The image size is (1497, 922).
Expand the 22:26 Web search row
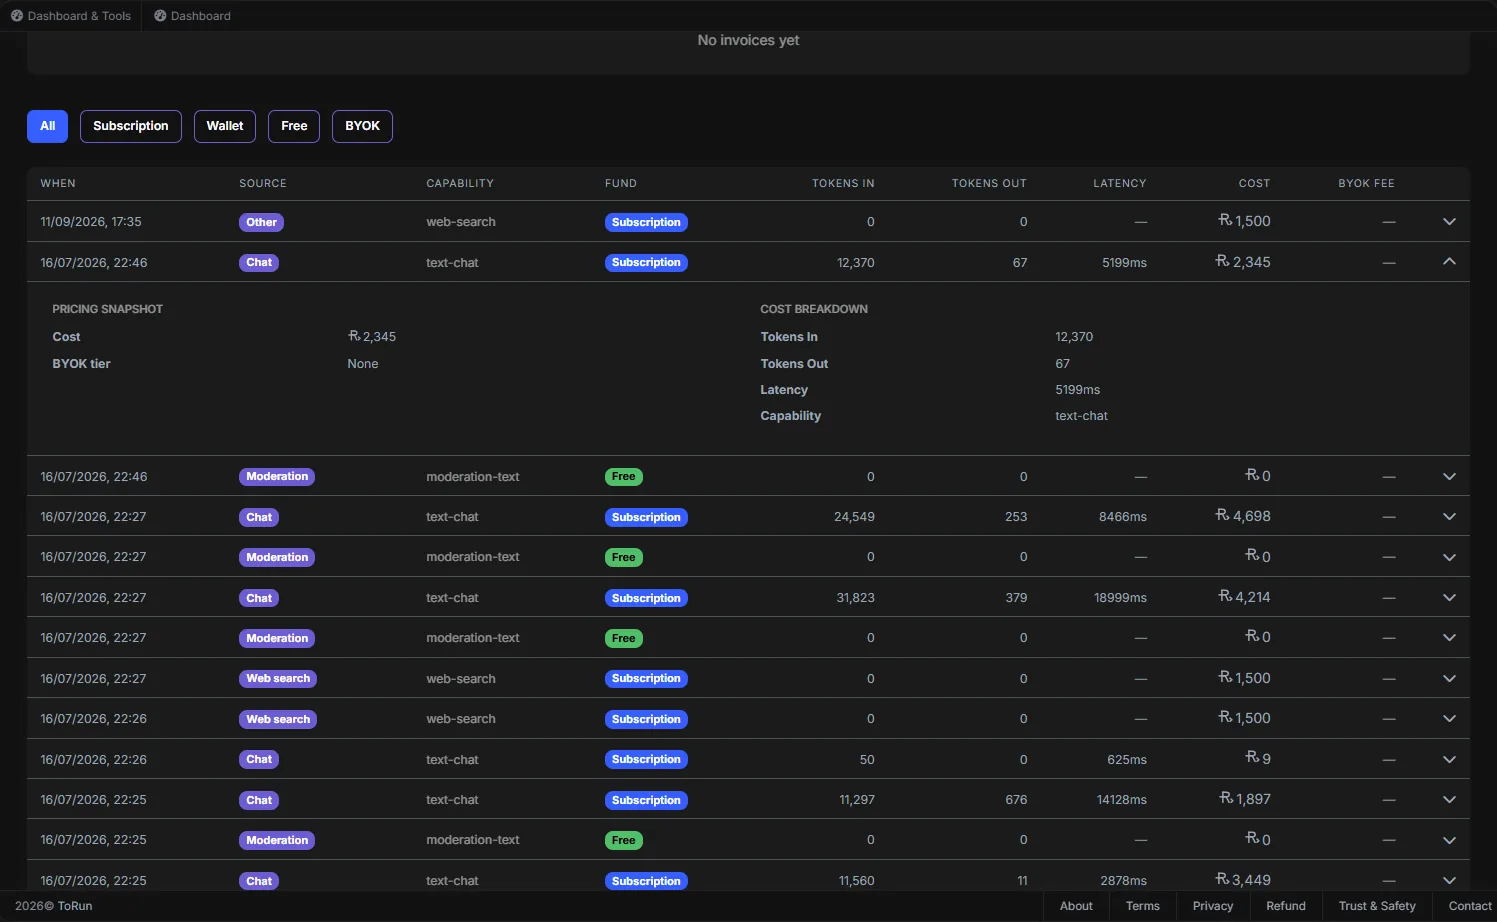click(x=1449, y=719)
